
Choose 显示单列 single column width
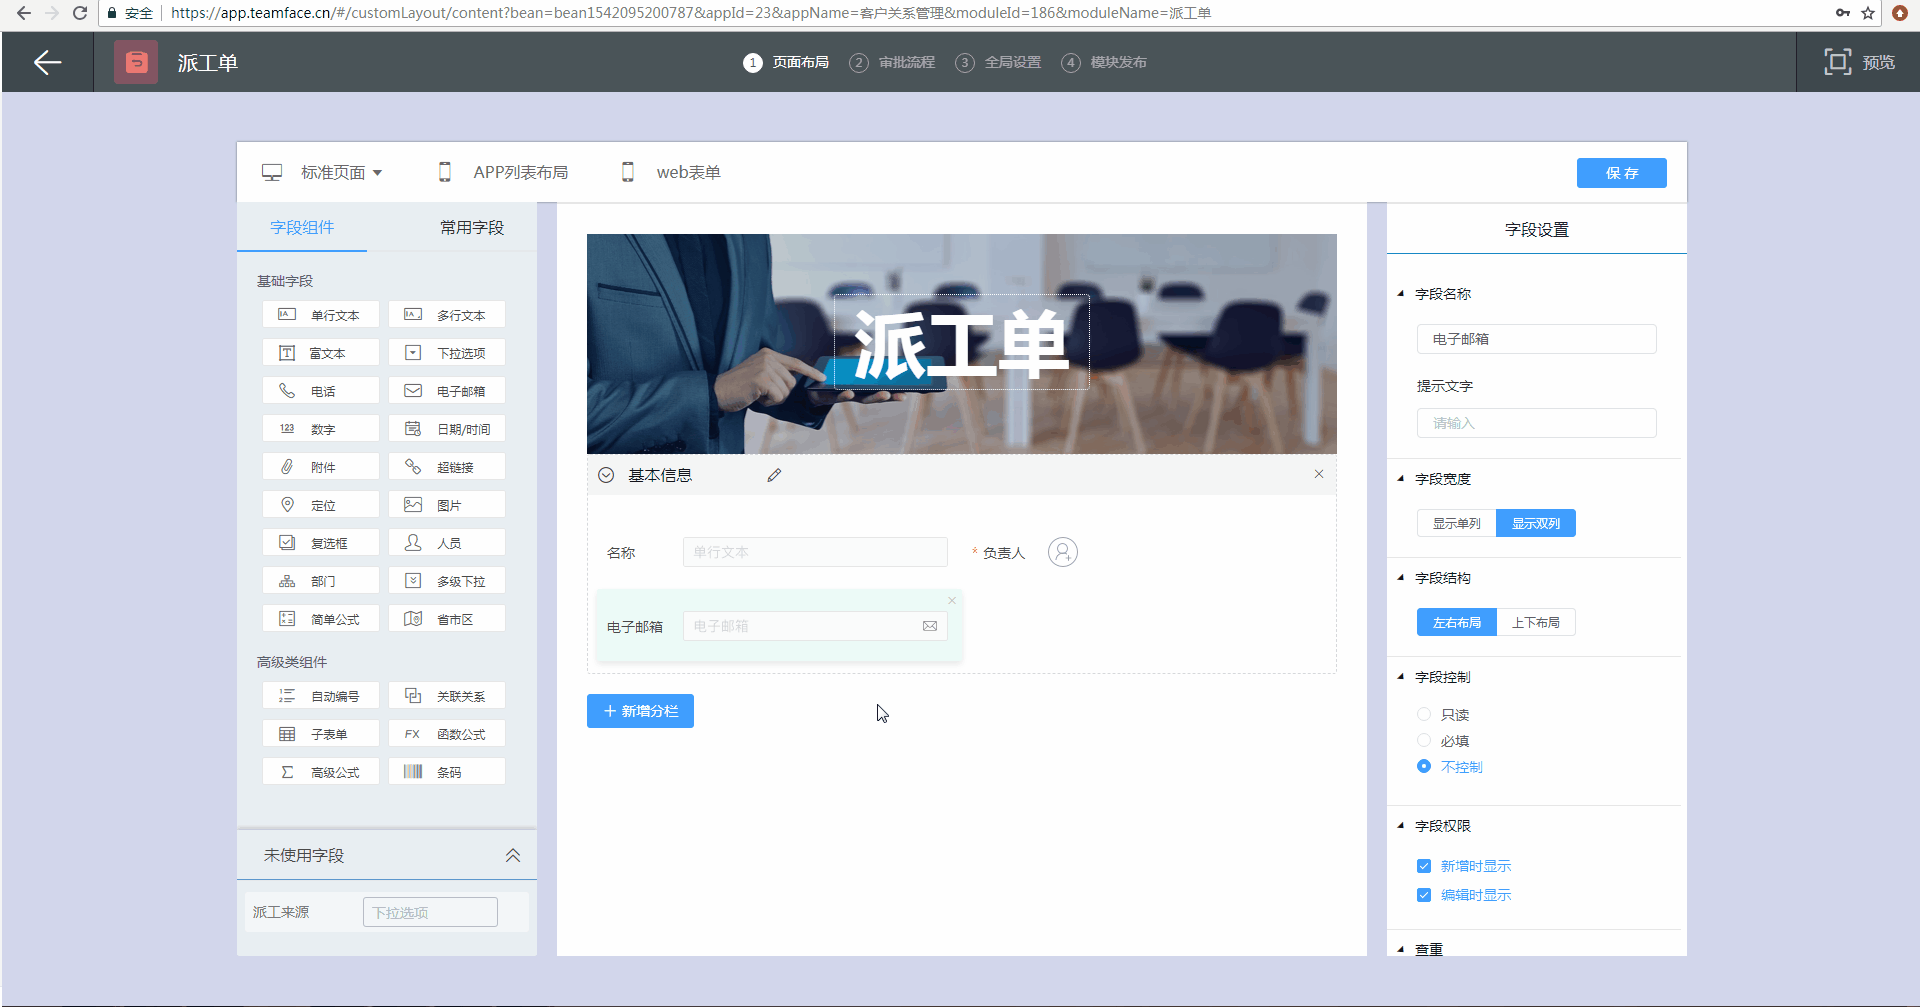(1456, 523)
